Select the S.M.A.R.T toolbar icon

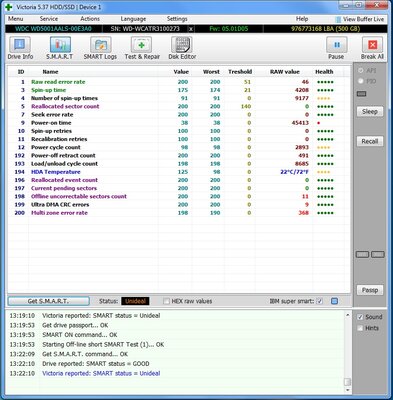(x=60, y=45)
